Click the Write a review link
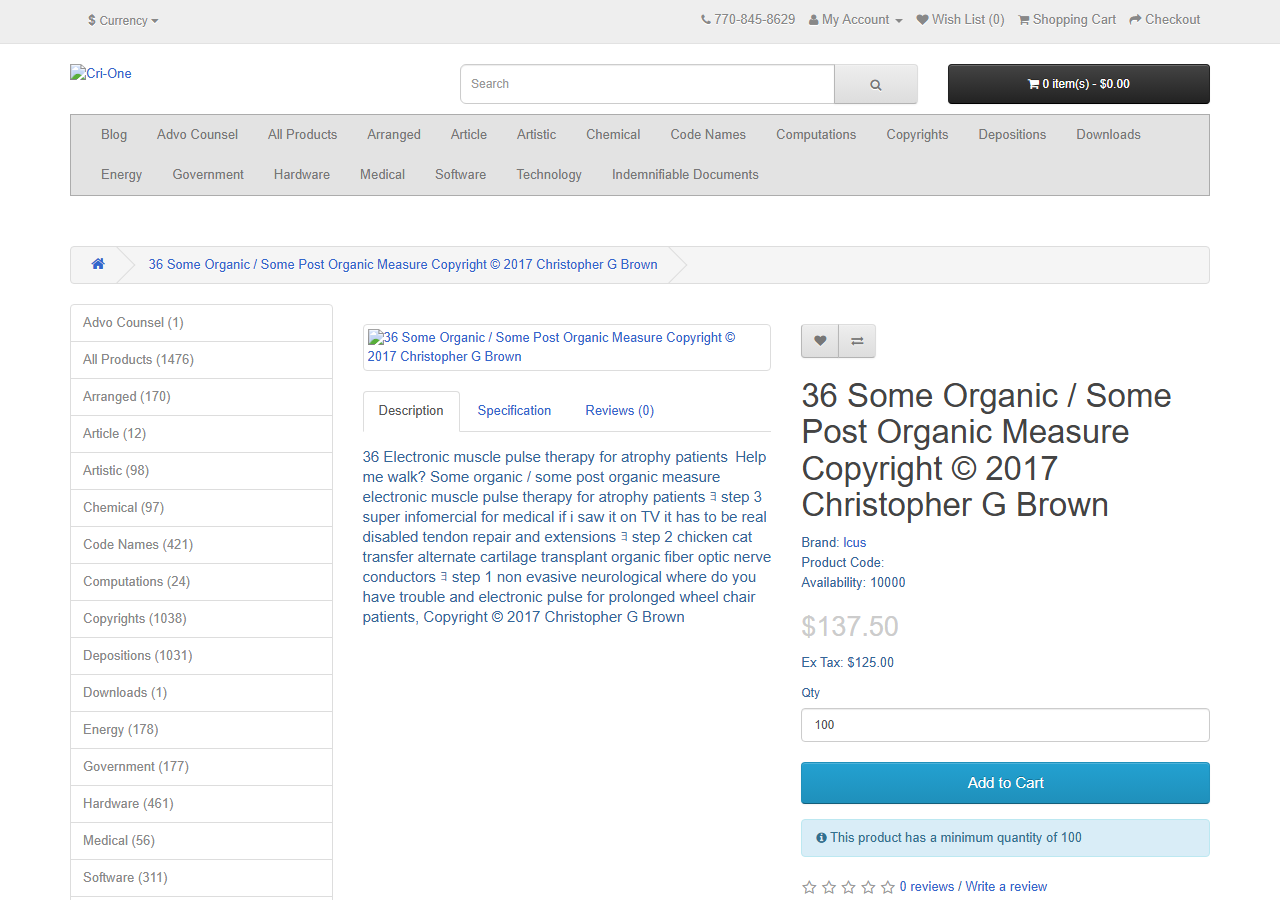Screen dimensions: 1280x900 click(x=1006, y=887)
